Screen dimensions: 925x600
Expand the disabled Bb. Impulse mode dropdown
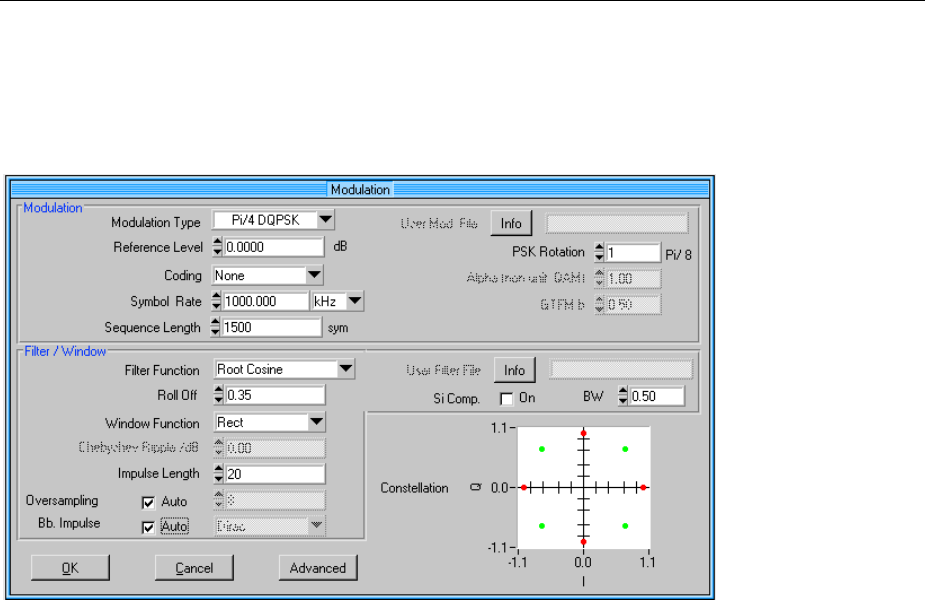(270, 526)
